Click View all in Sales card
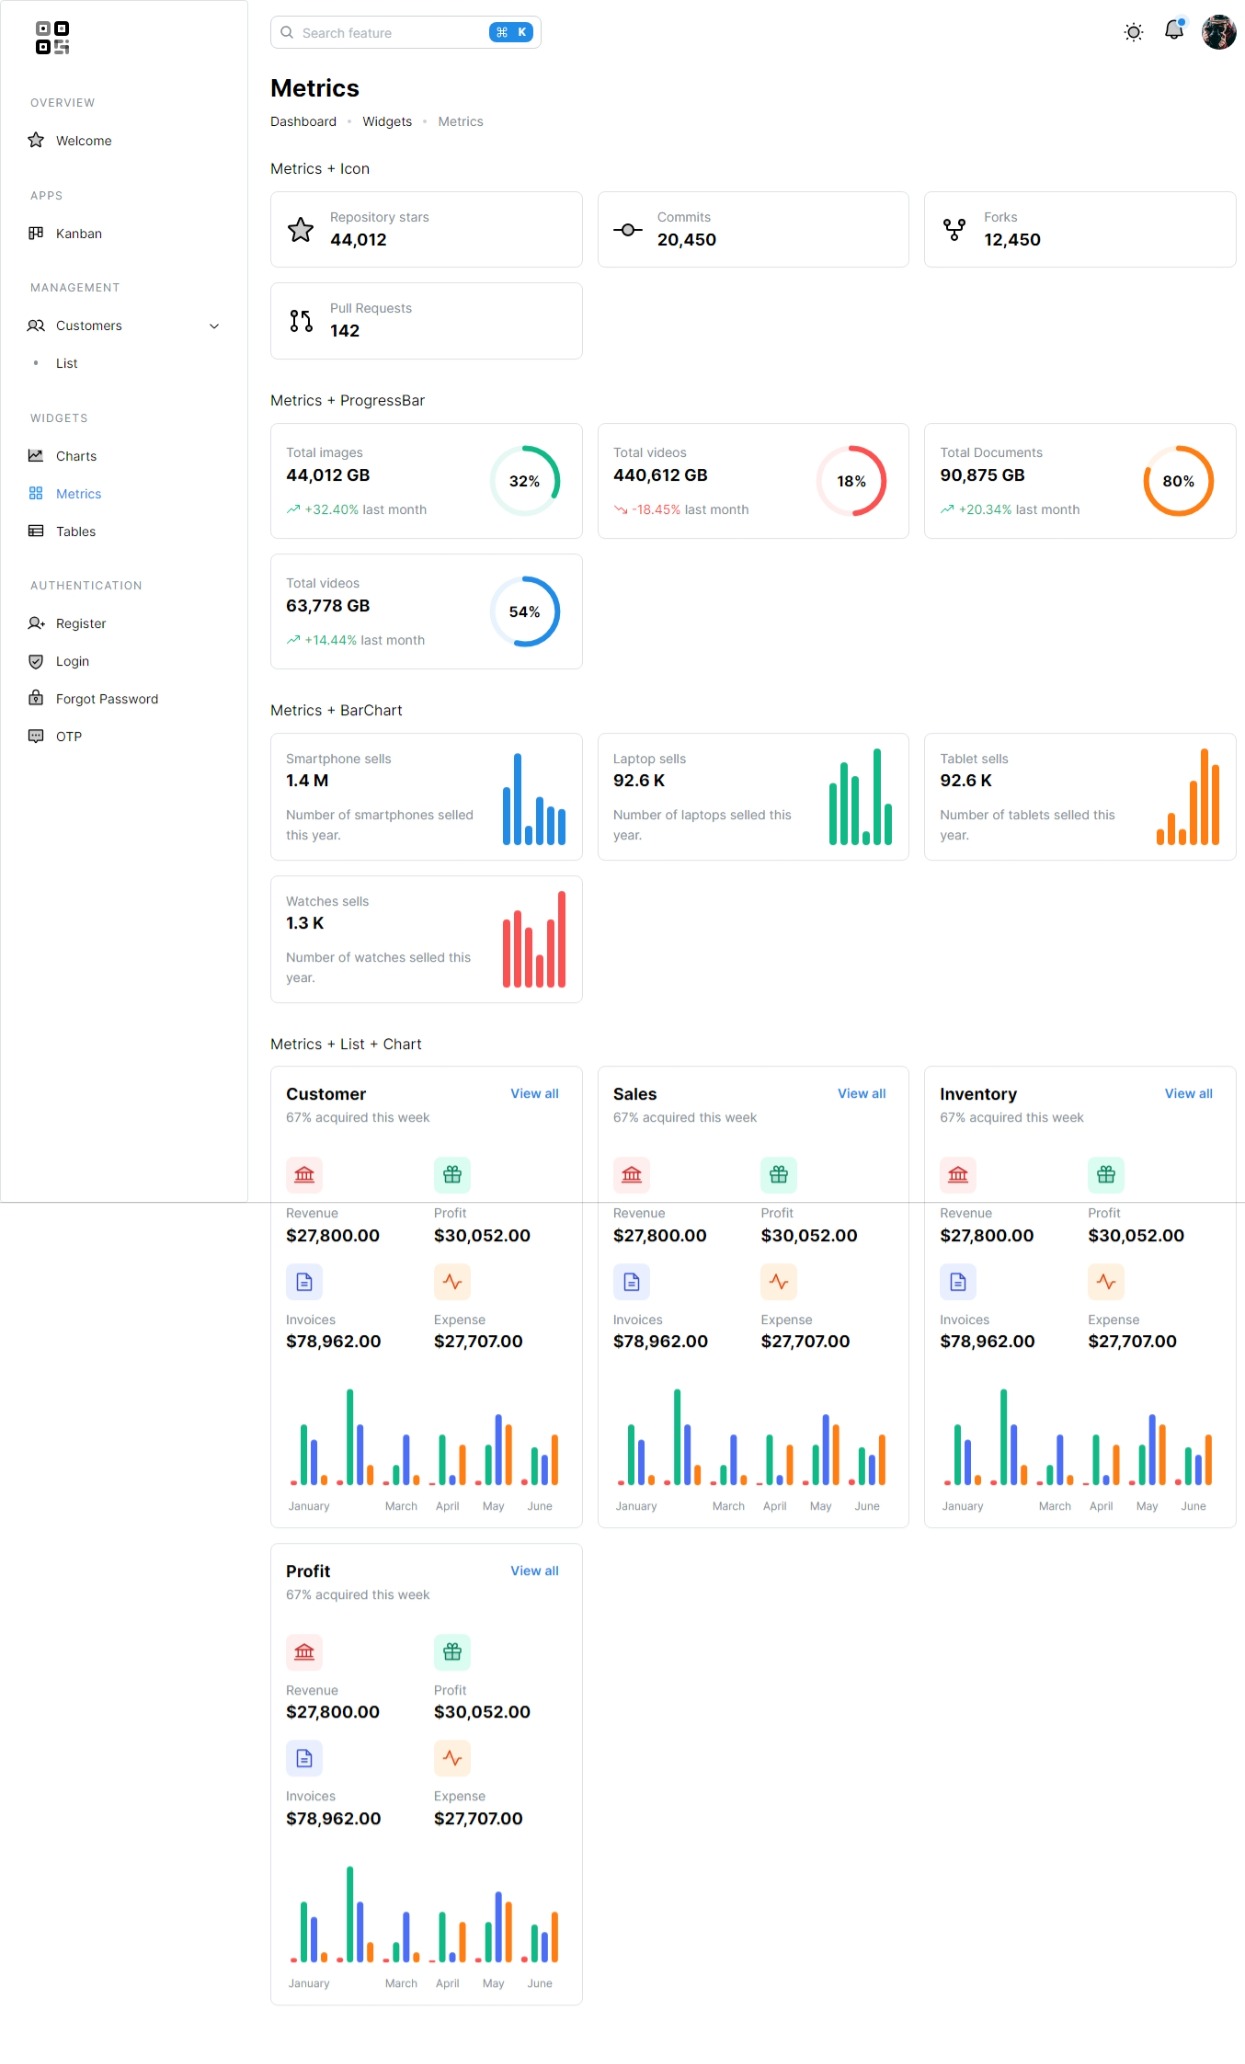This screenshot has width=1245, height=2064. pos(862,1094)
